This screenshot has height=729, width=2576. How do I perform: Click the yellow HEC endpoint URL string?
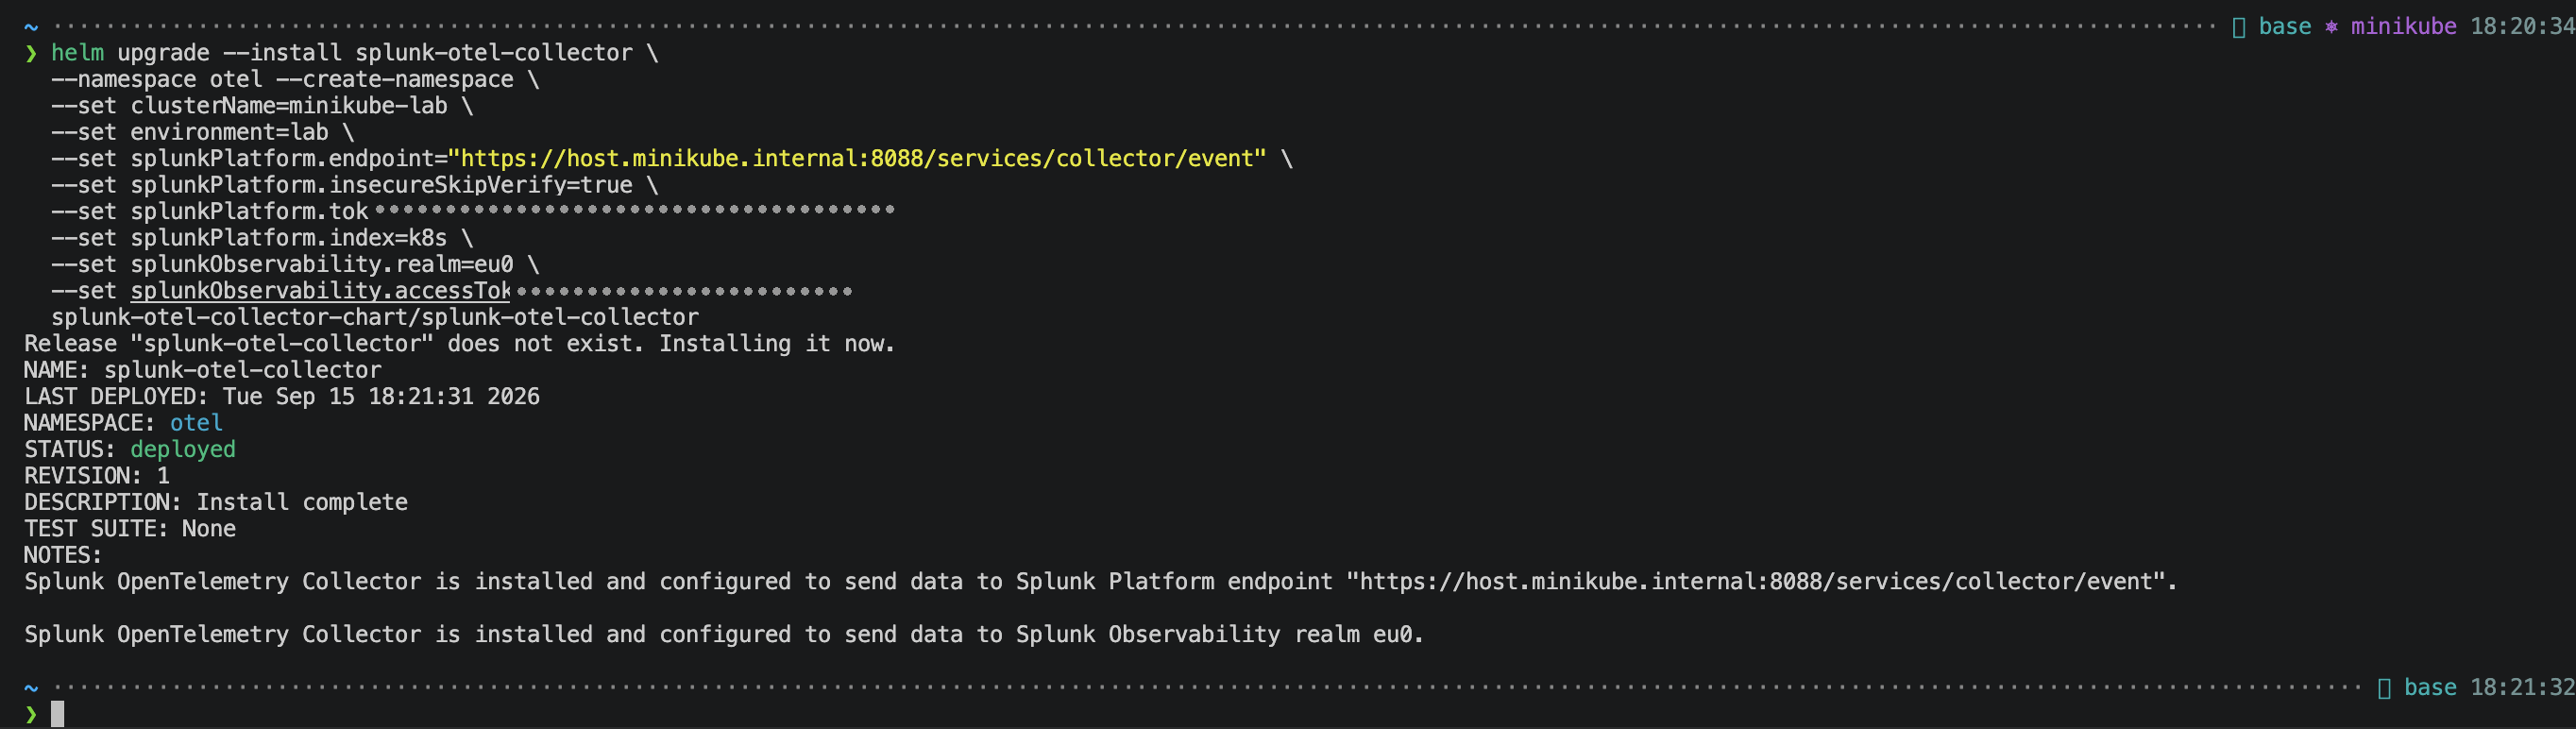857,159
